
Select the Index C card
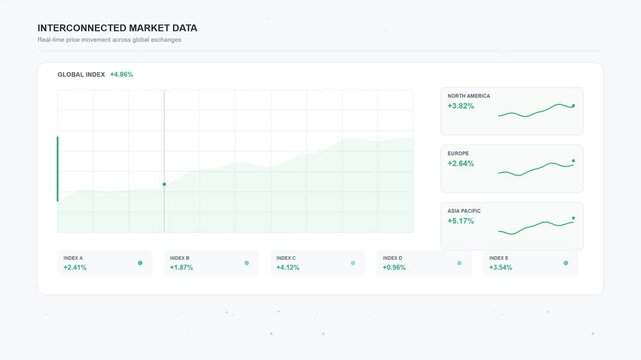(318, 263)
